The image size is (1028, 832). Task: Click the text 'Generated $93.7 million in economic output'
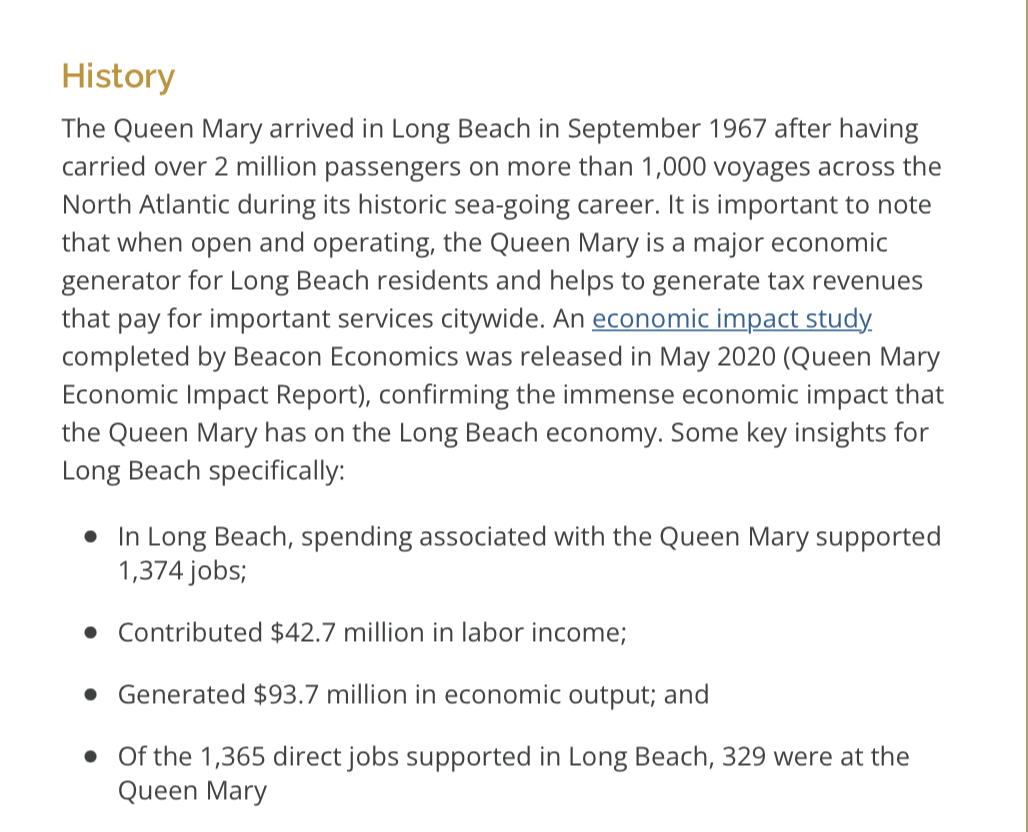pos(413,695)
